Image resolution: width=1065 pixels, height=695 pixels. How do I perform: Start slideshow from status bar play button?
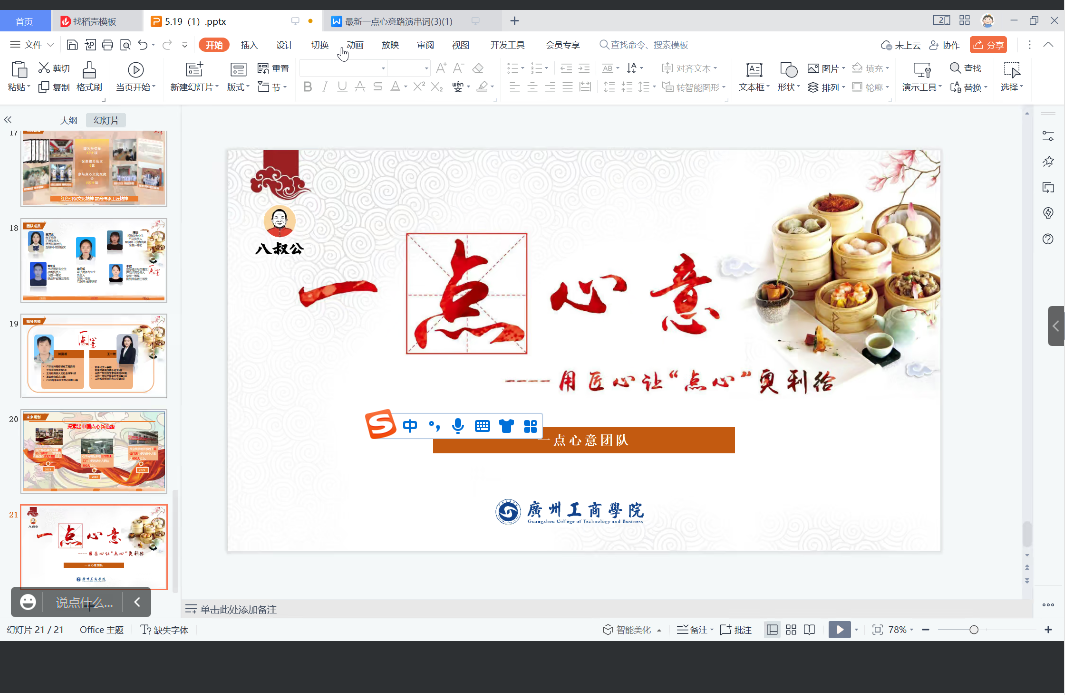click(x=839, y=630)
